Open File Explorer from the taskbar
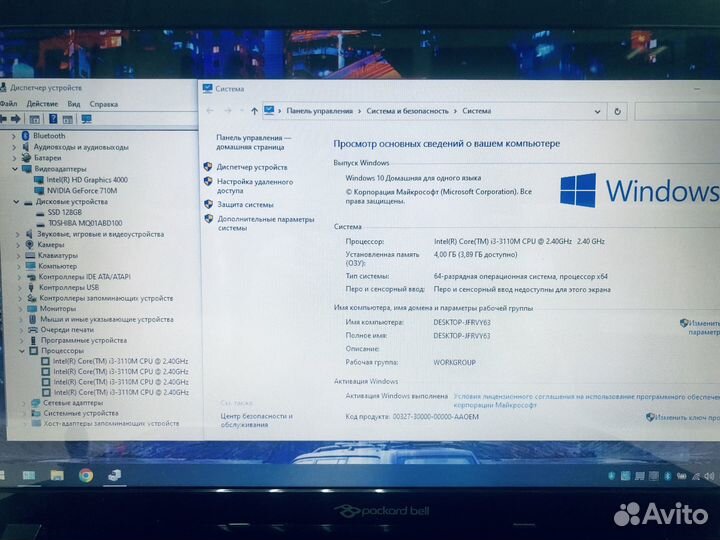Viewport: 720px width, 540px height. tap(57, 475)
